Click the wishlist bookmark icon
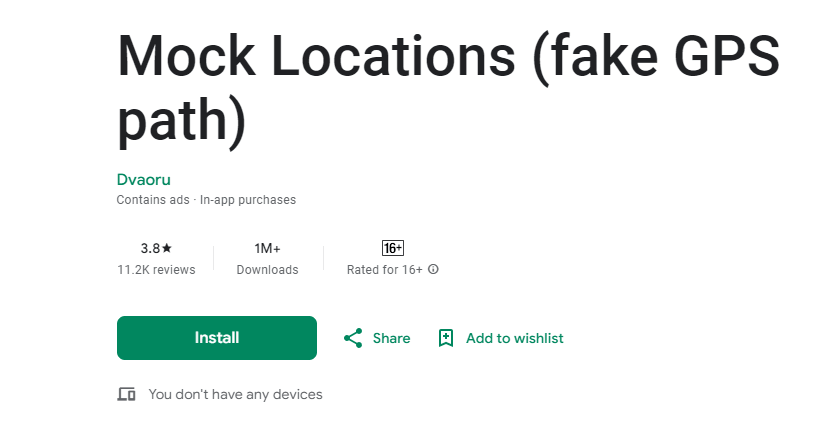The width and height of the screenshot is (834, 430). pos(446,338)
